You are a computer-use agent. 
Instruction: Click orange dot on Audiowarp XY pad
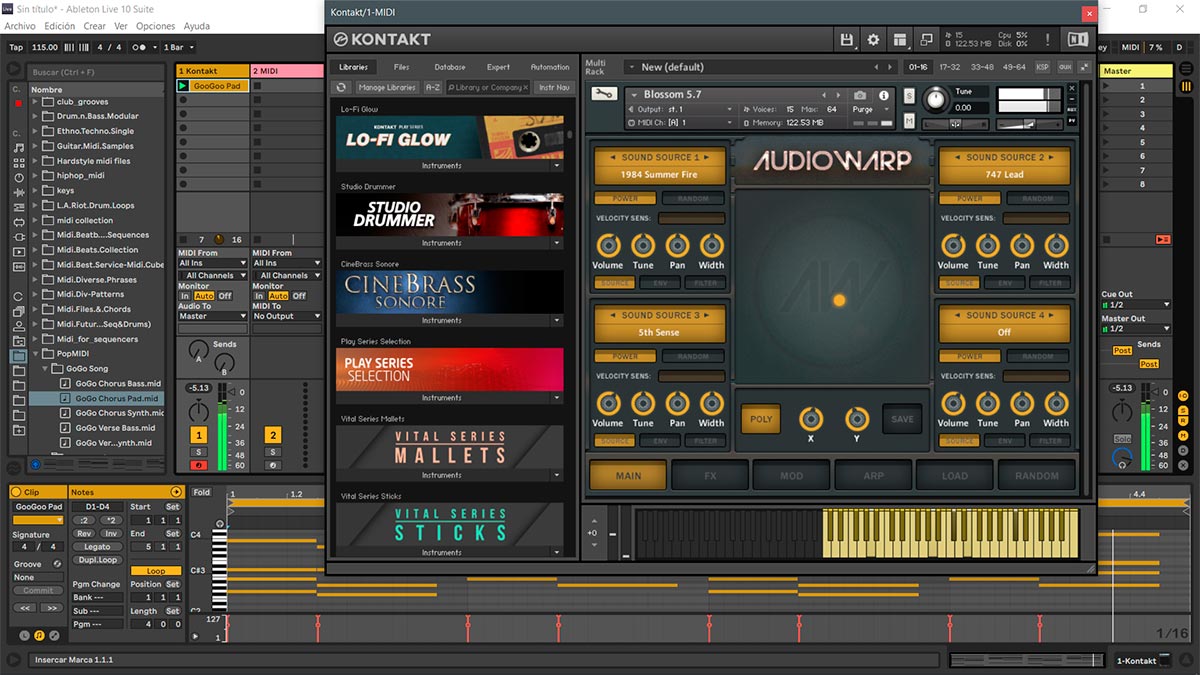coord(839,300)
